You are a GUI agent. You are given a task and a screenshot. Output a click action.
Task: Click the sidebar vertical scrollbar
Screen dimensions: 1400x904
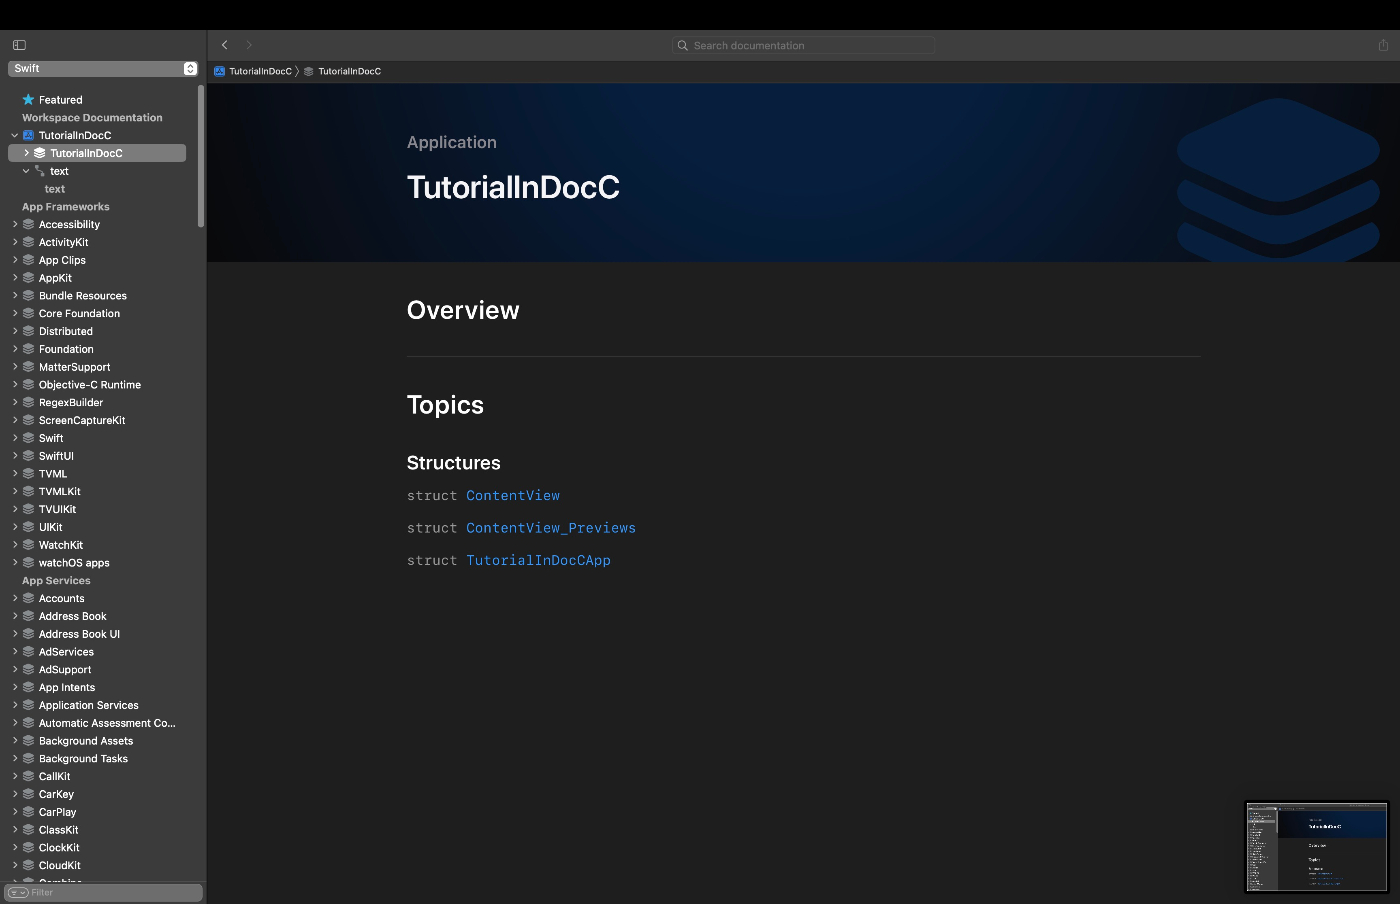point(201,156)
